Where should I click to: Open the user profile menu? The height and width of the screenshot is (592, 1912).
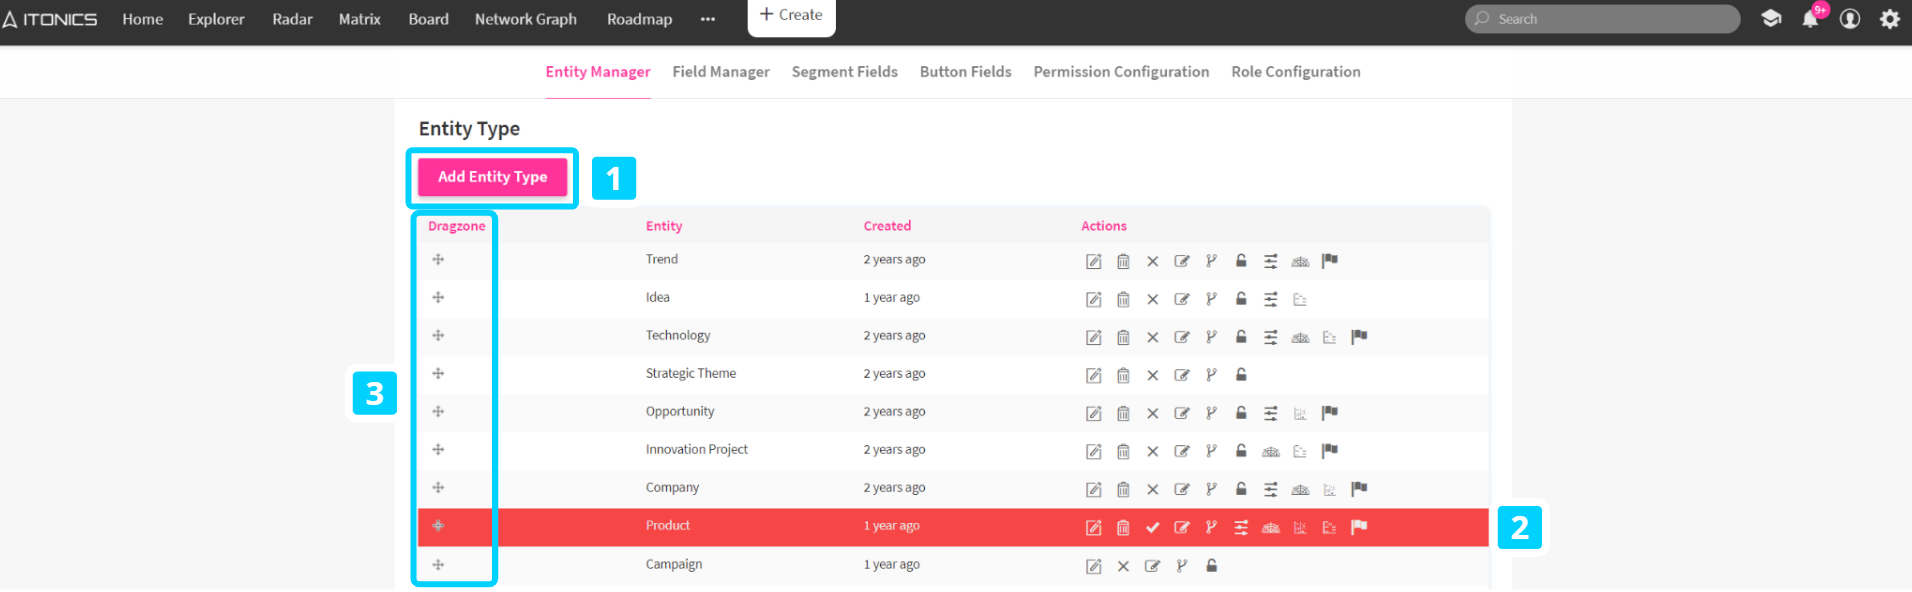(1850, 19)
